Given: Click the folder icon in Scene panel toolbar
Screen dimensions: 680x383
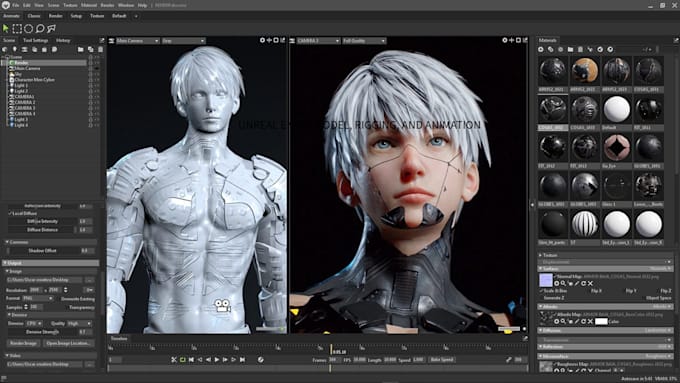Looking at the screenshot, I should [x=81, y=49].
